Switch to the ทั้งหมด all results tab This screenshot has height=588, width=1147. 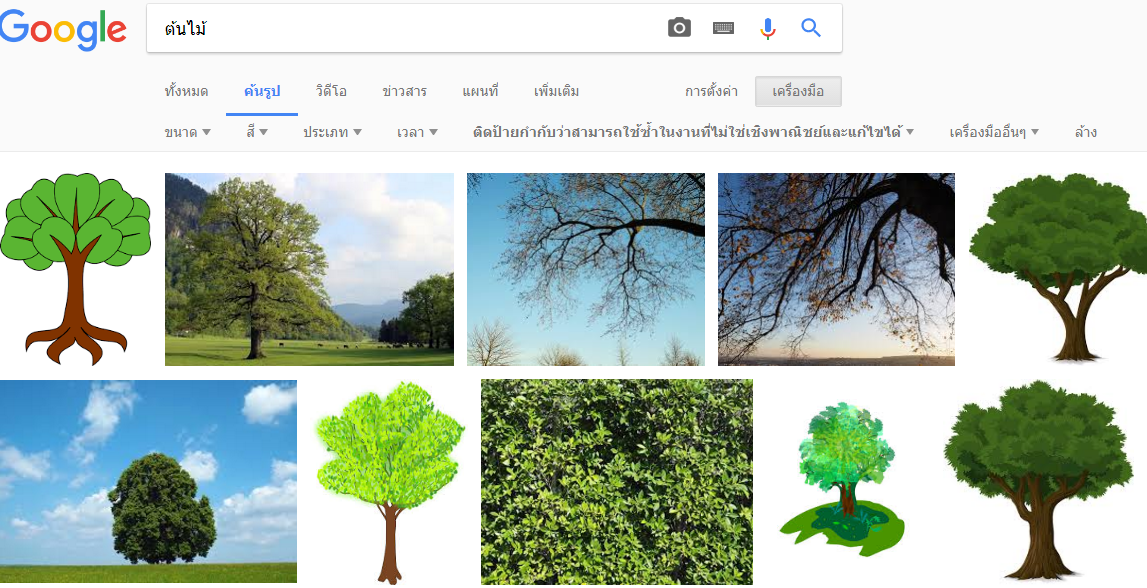[x=186, y=91]
